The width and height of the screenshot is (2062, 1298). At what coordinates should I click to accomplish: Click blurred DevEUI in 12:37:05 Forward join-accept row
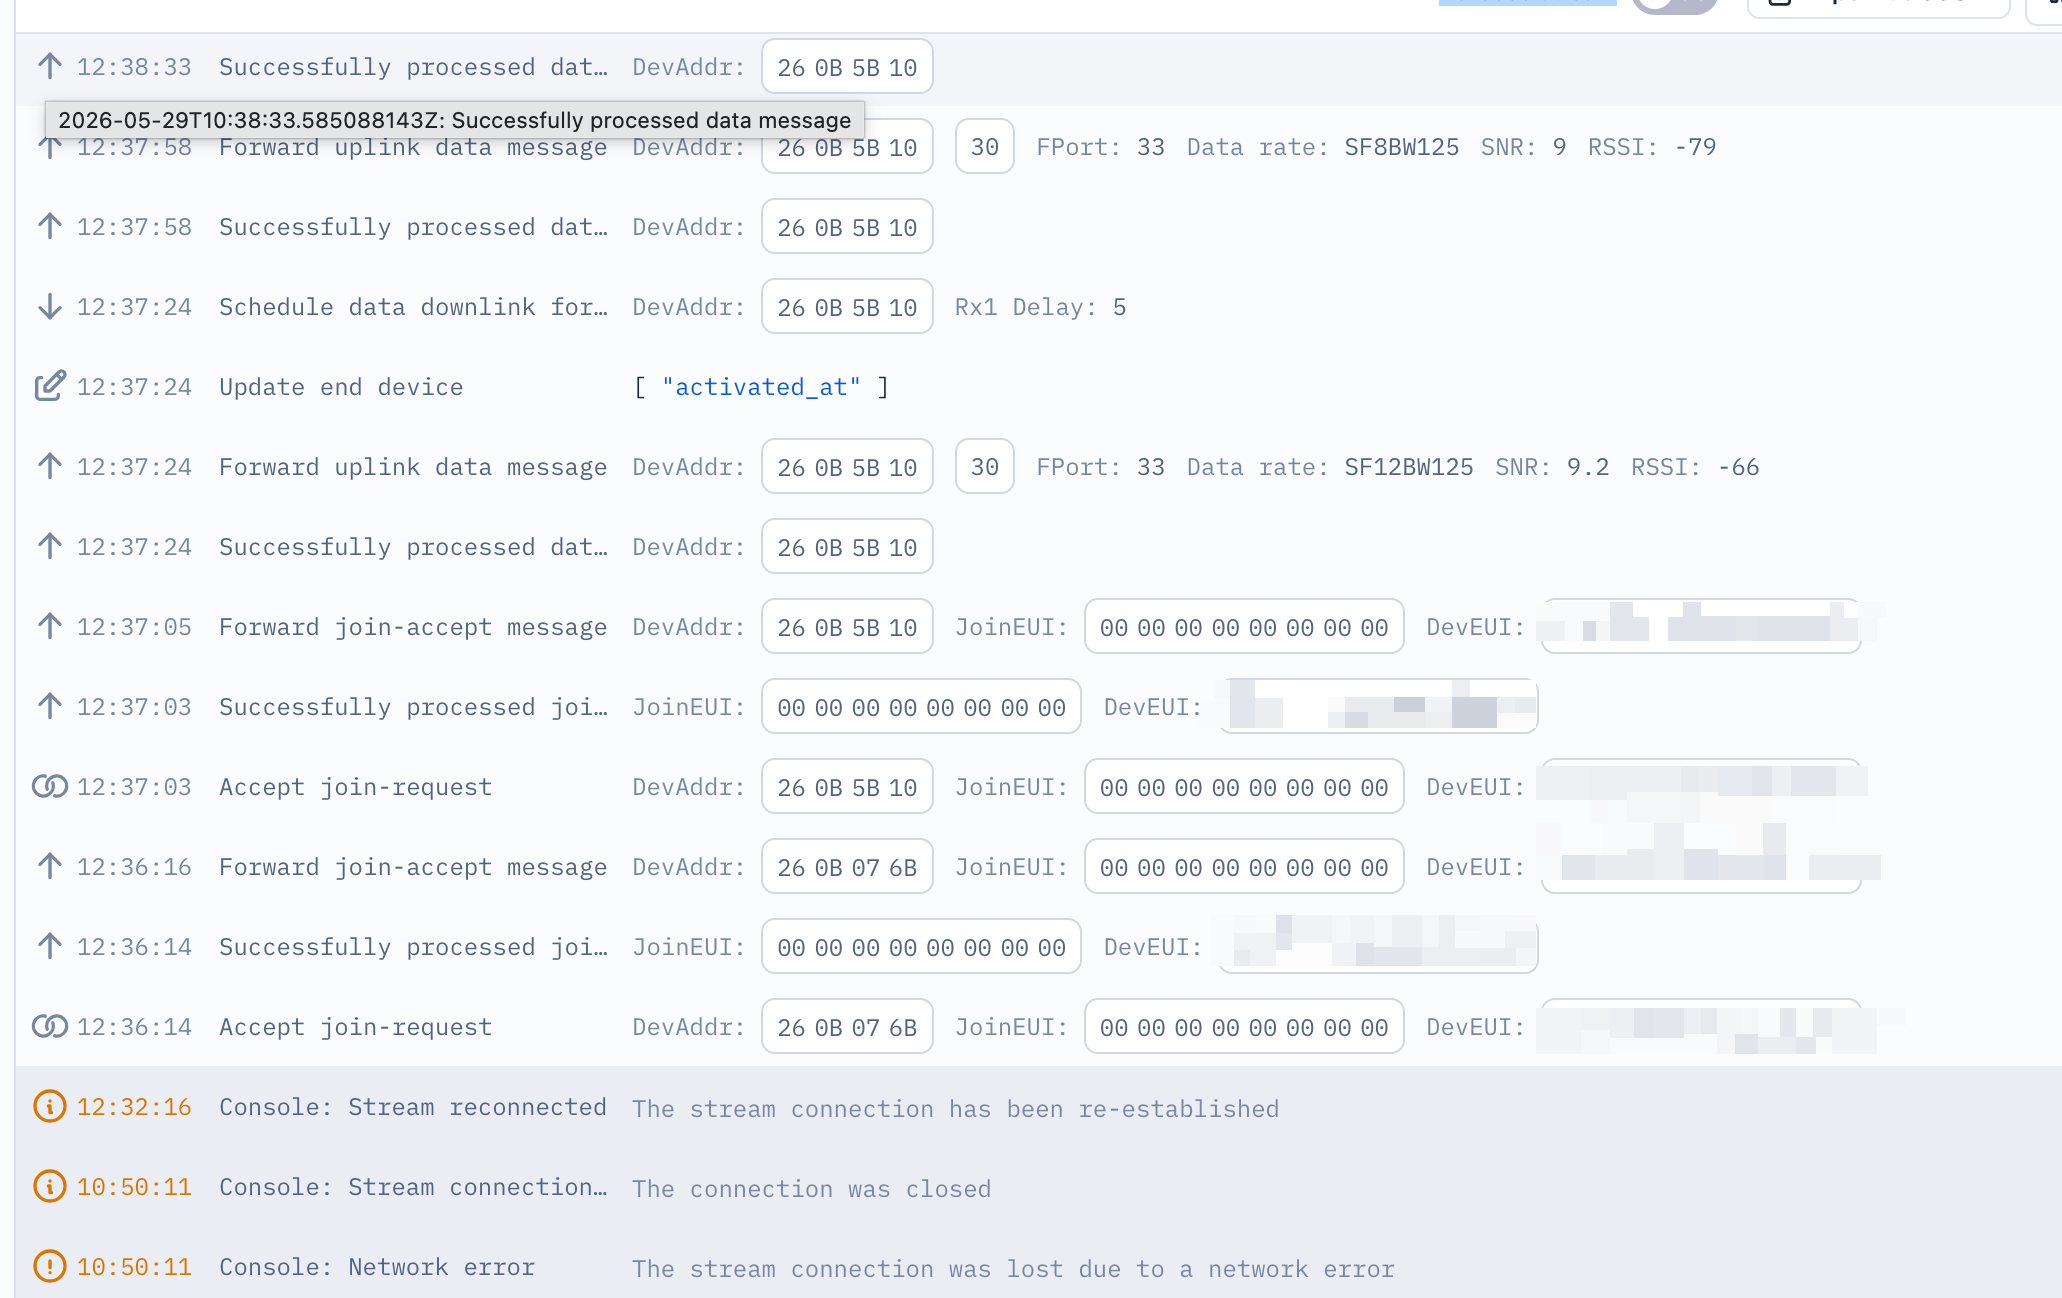point(1701,627)
